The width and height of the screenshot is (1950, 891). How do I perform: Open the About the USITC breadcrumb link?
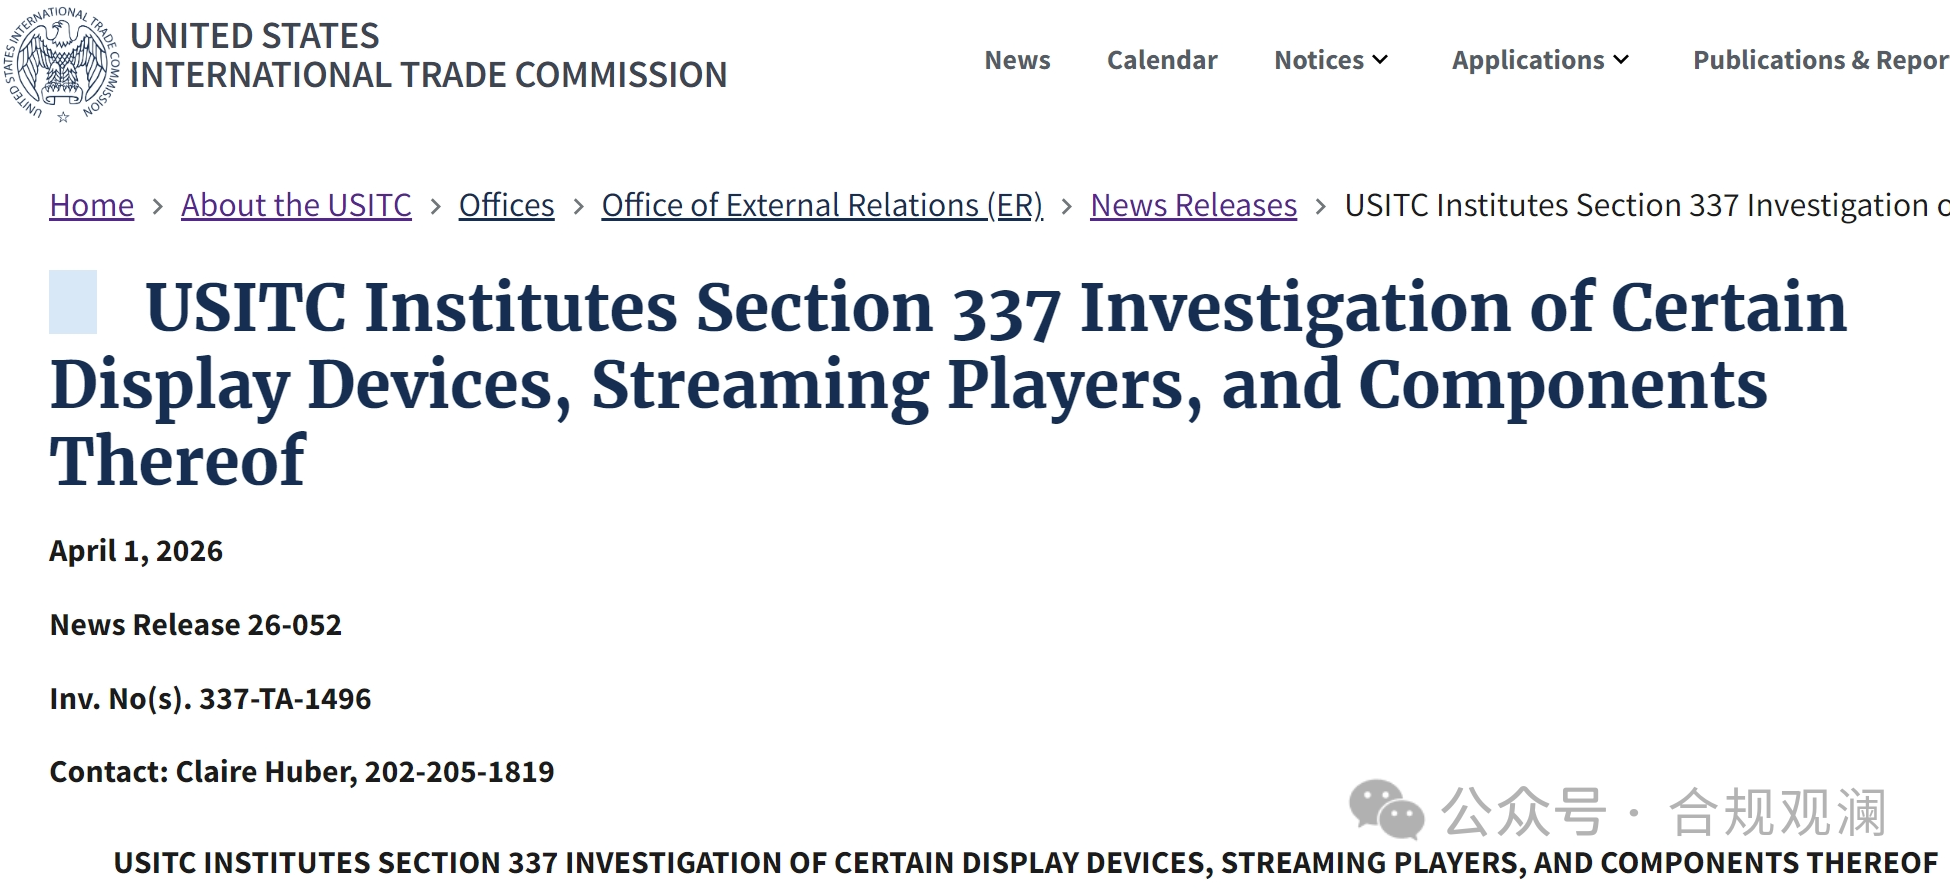coord(296,205)
